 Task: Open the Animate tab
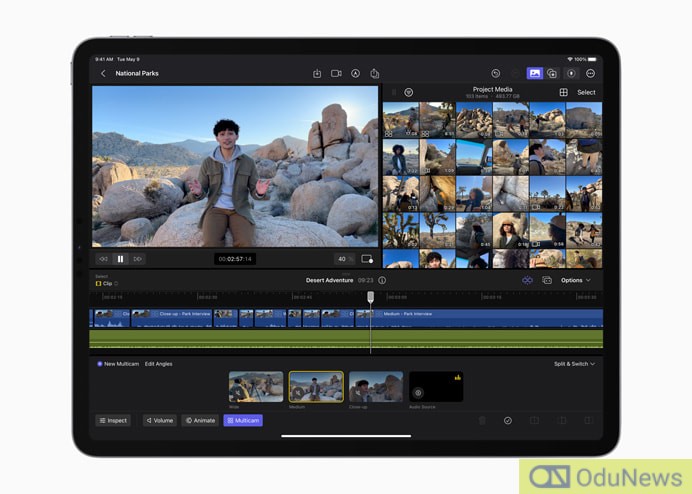(200, 420)
